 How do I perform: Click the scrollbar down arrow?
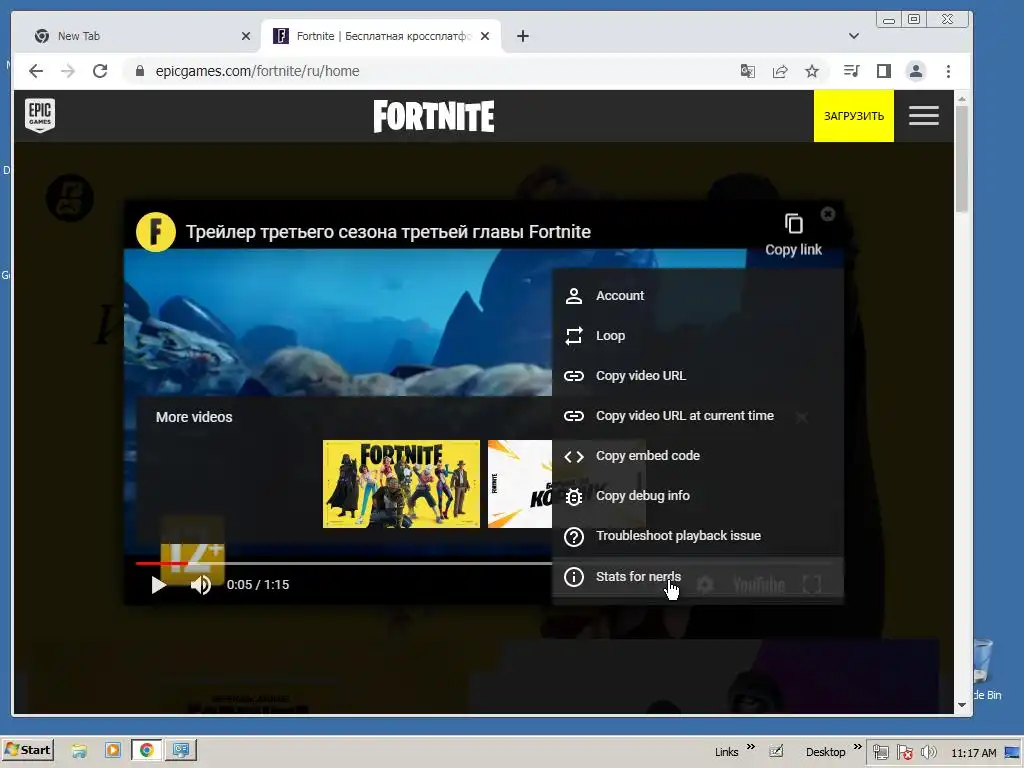click(961, 705)
